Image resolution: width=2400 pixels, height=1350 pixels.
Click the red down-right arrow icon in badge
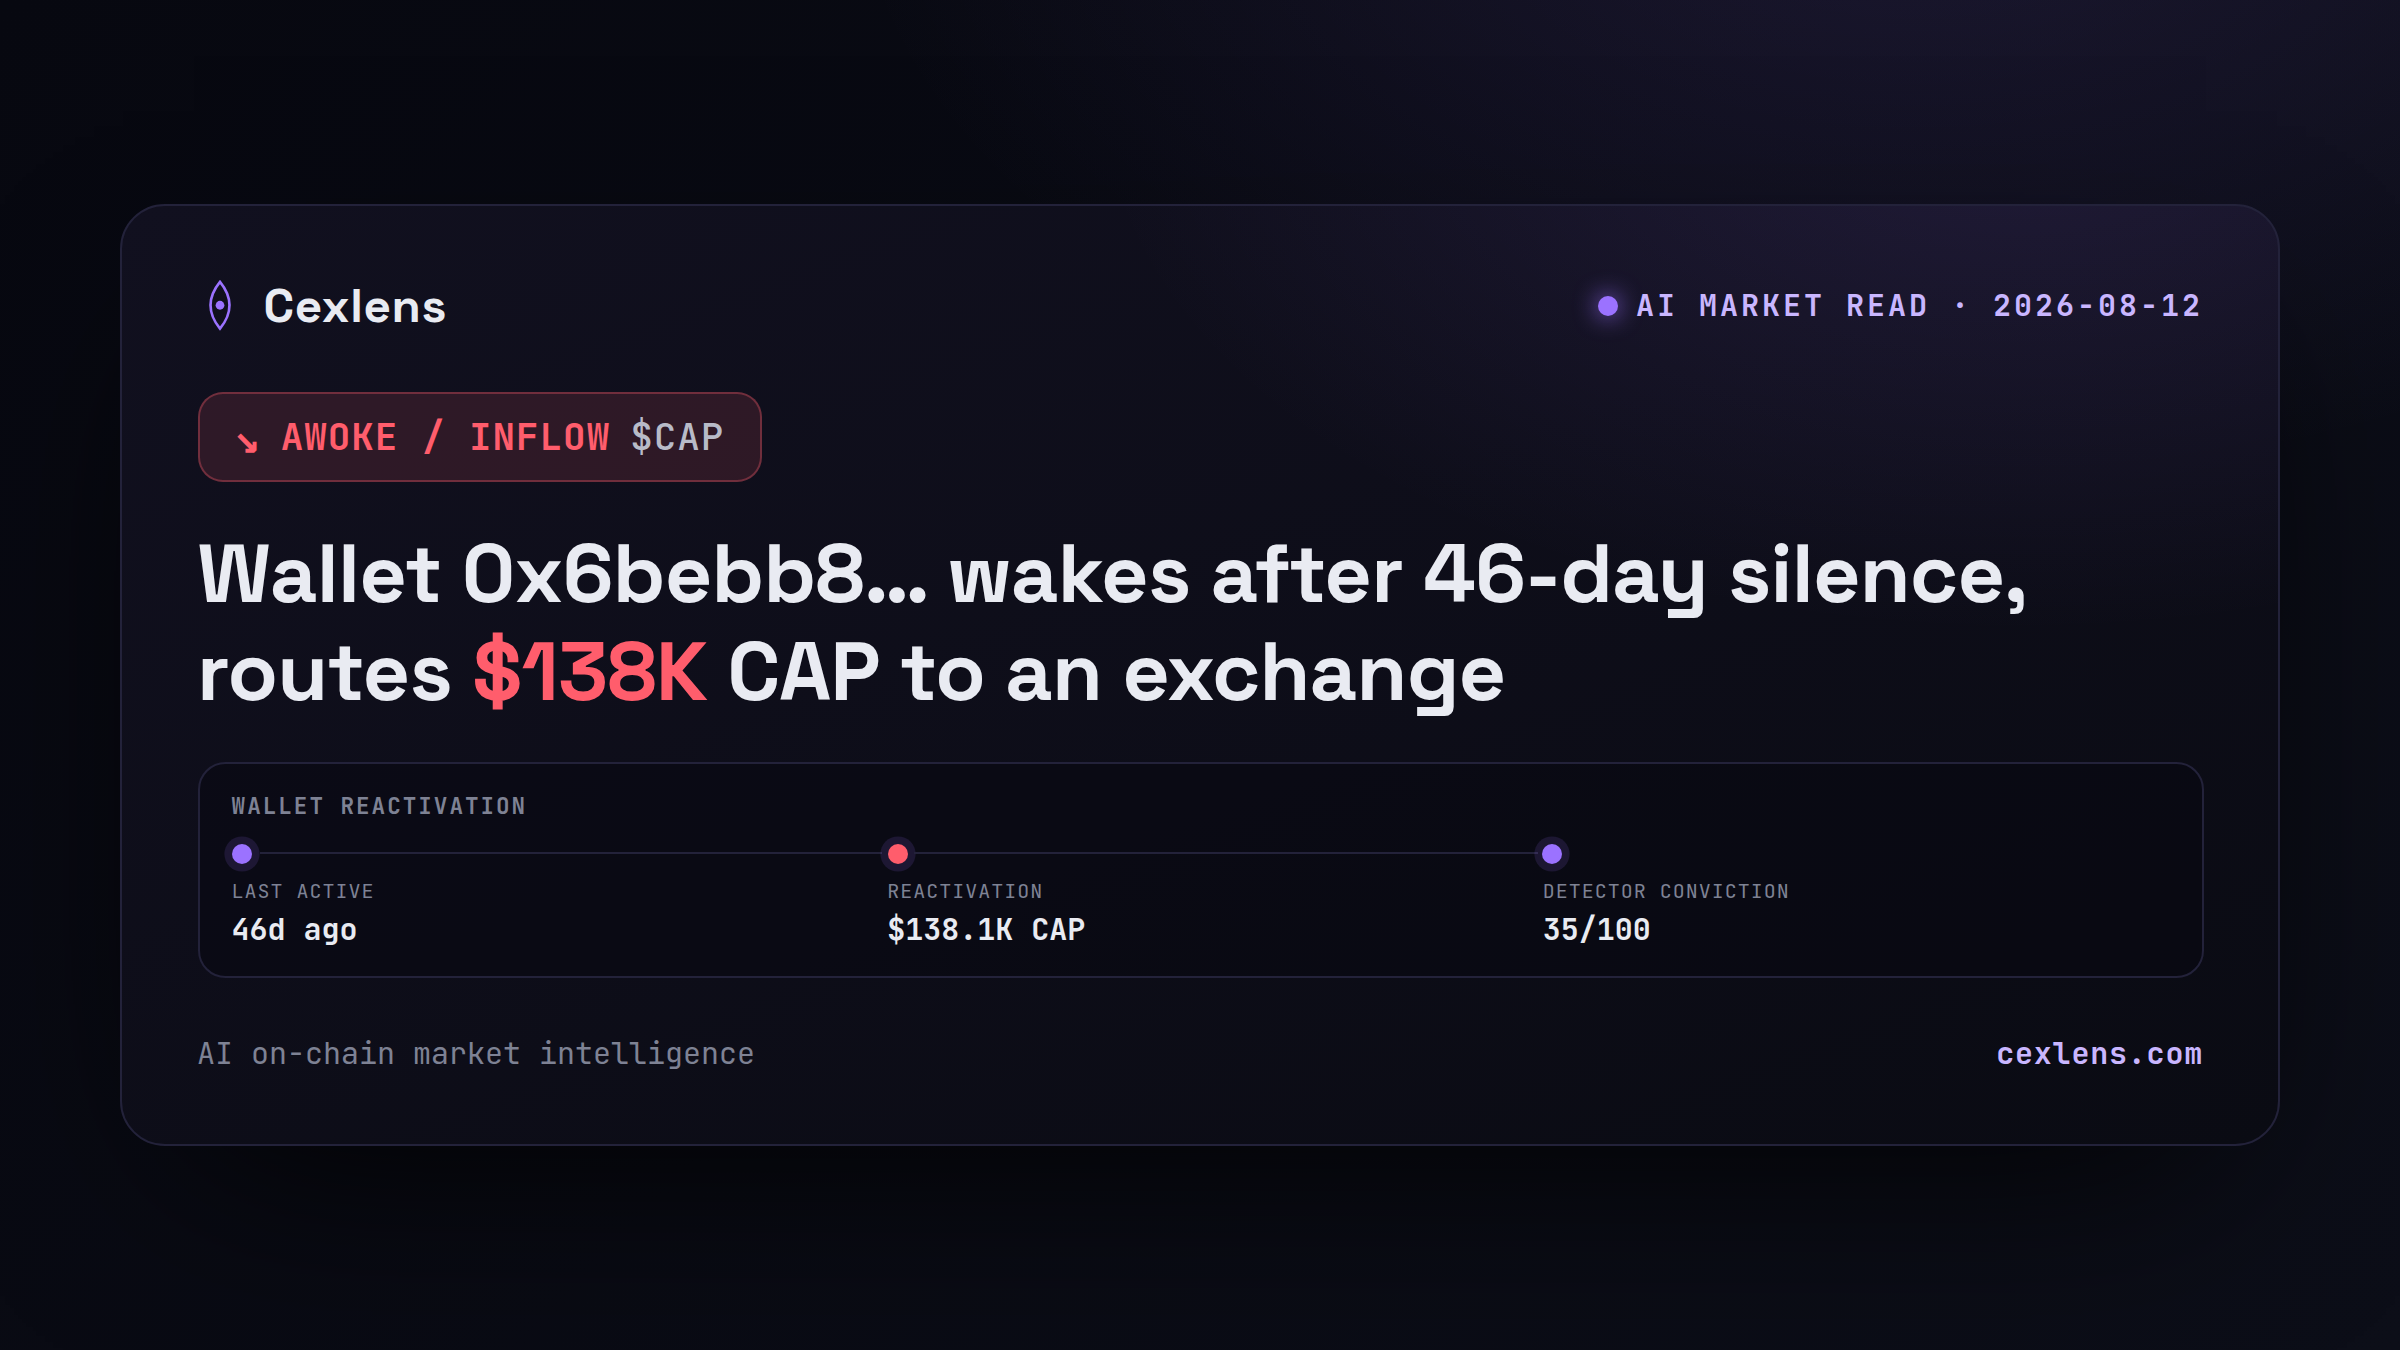(x=247, y=441)
